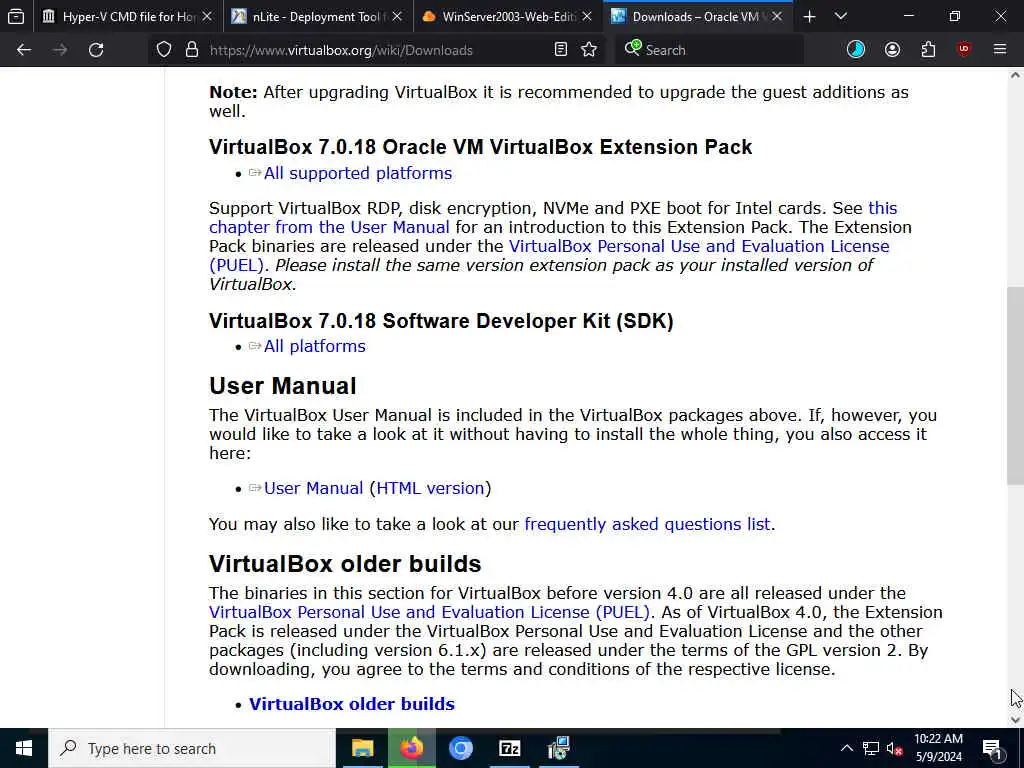Toggle reader view icon in address bar

click(x=560, y=50)
